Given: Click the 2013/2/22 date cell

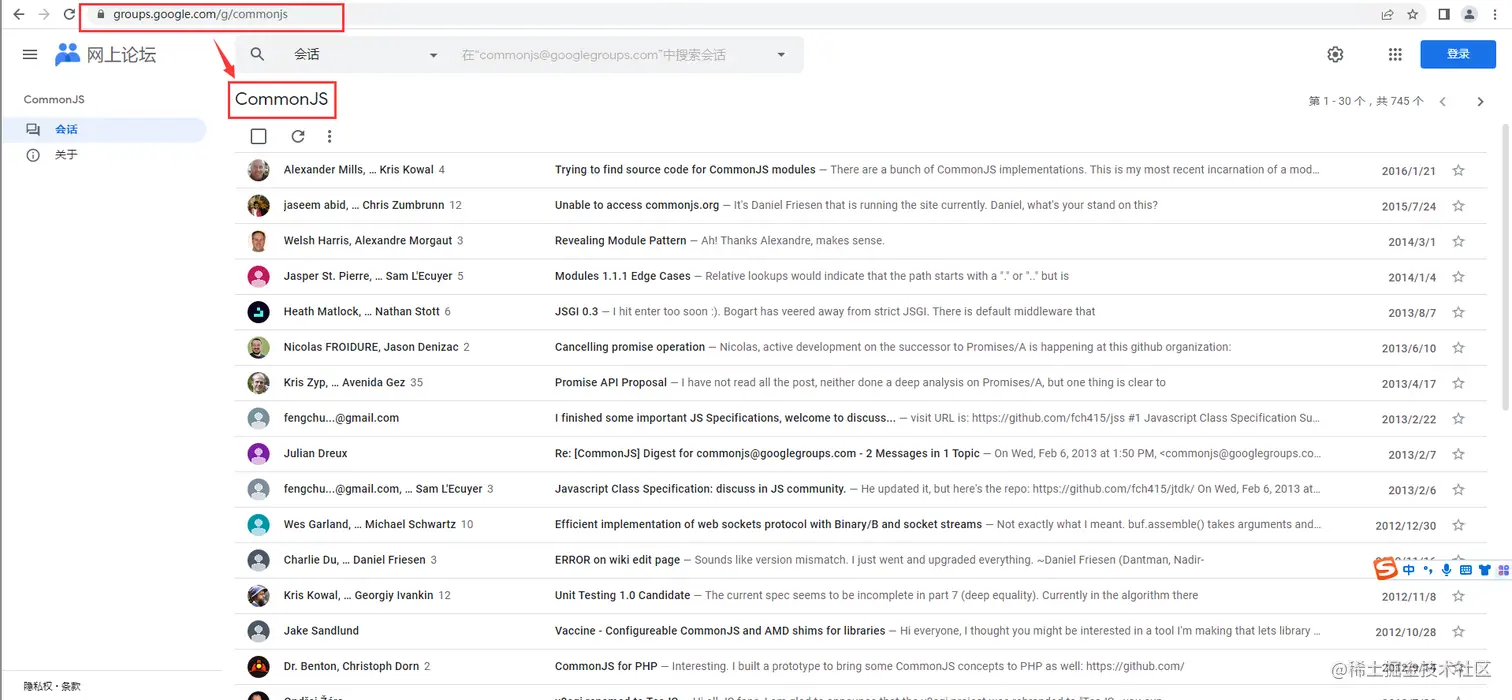Looking at the screenshot, I should click(1408, 419).
